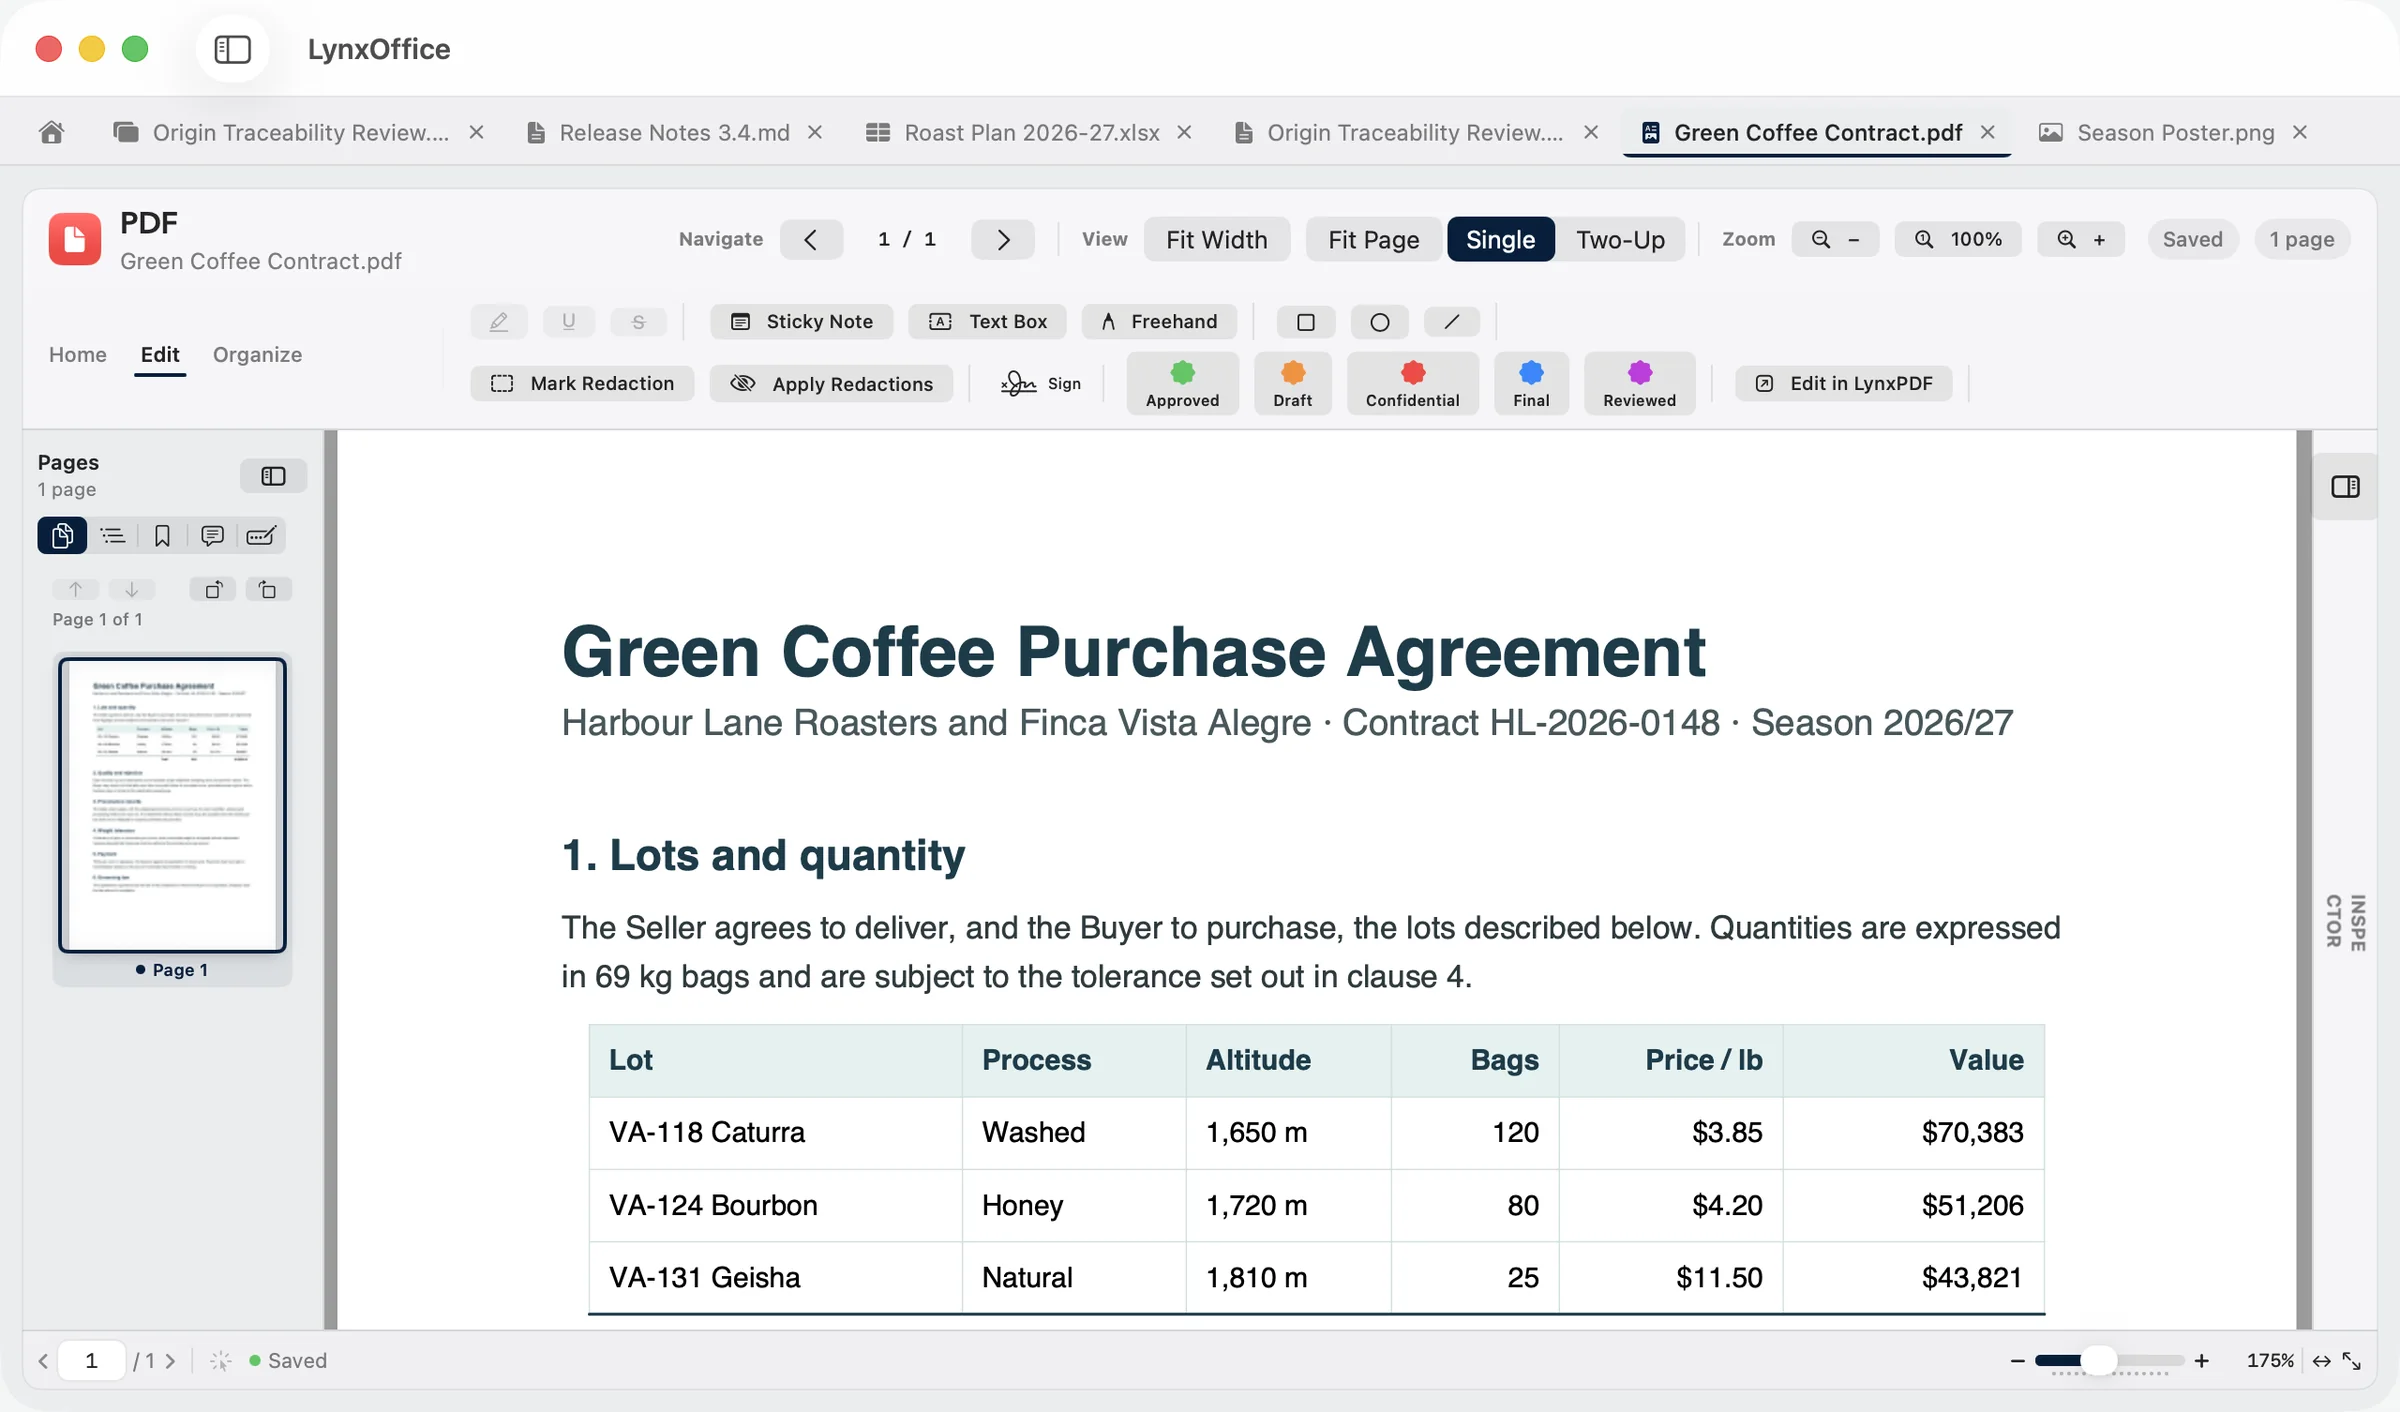Insert a Text Box annotation

click(x=988, y=321)
